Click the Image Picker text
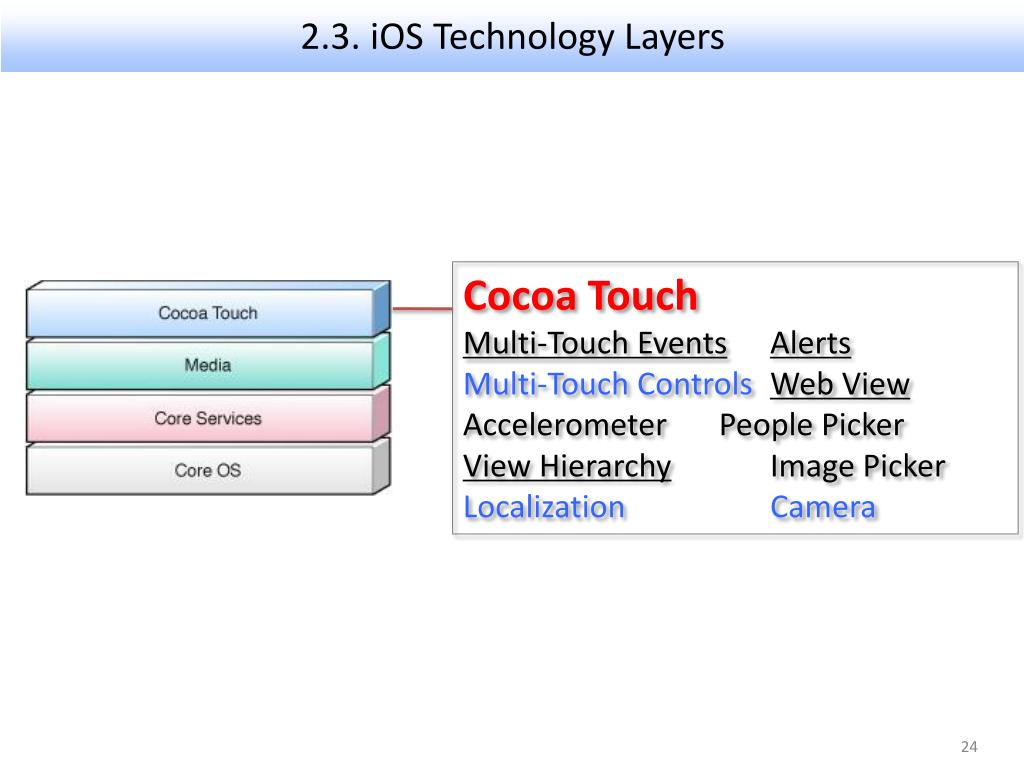The width and height of the screenshot is (1024, 768). [x=857, y=467]
